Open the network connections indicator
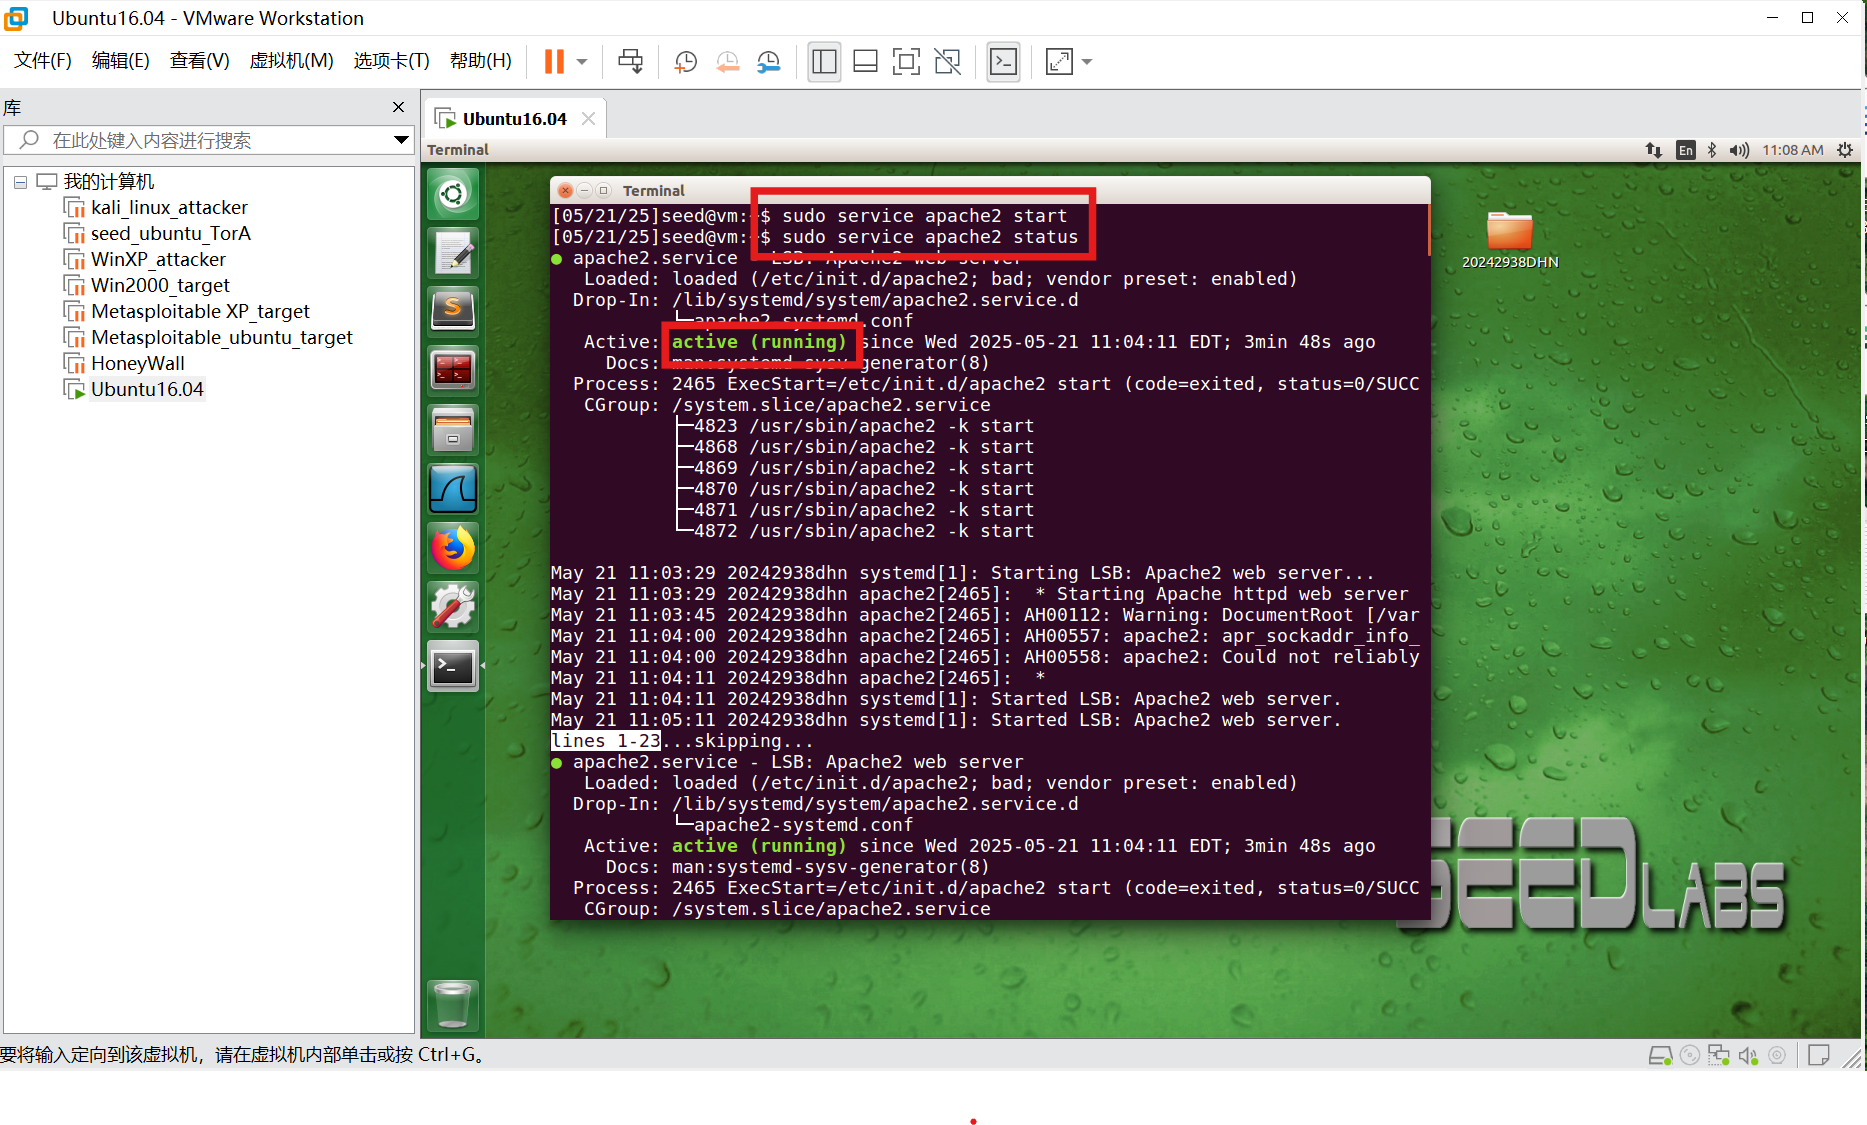The height and width of the screenshot is (1125, 1867). click(x=1654, y=150)
